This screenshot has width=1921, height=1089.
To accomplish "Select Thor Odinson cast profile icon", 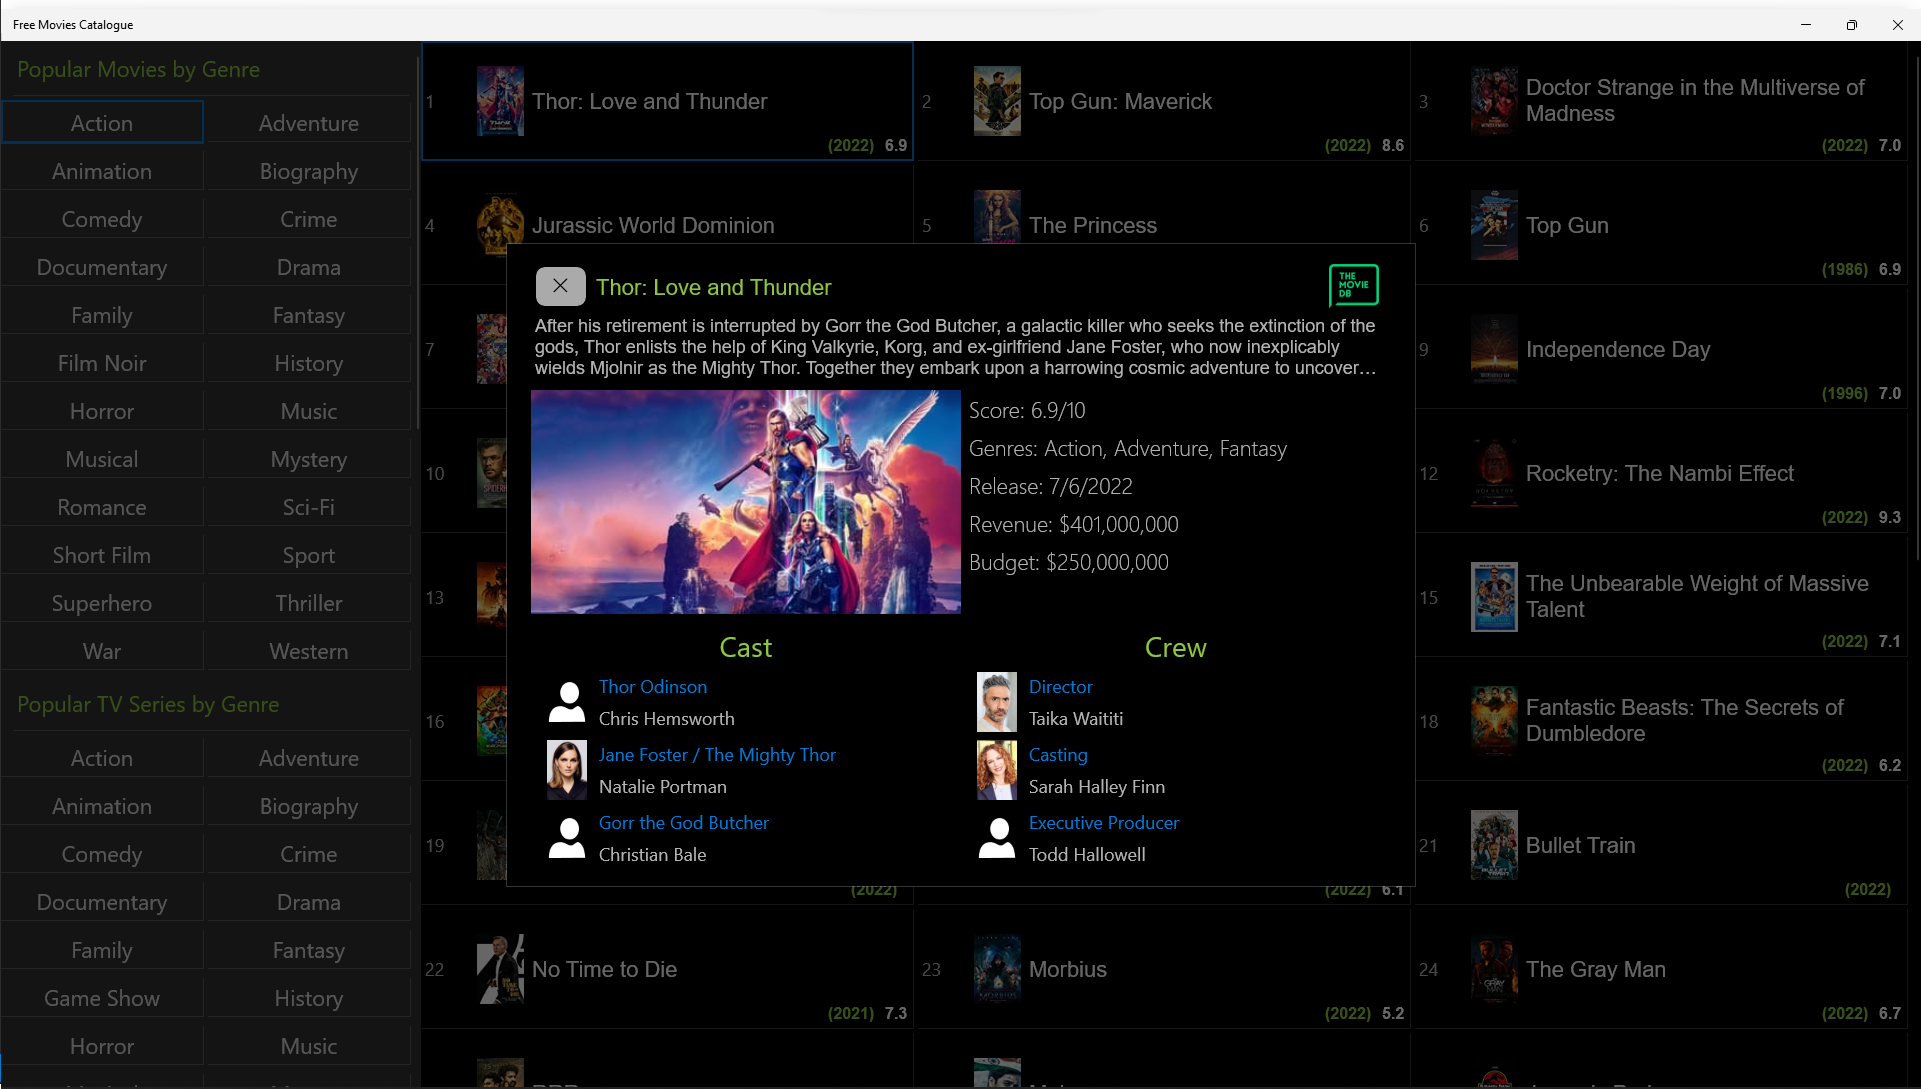I will click(x=566, y=701).
